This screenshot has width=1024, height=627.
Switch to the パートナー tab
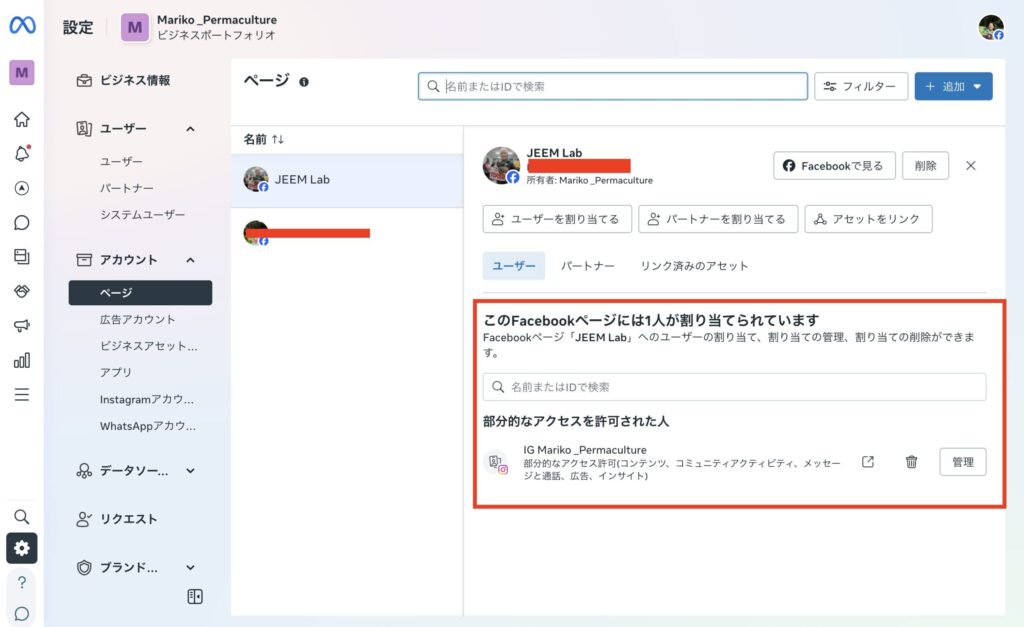pyautogui.click(x=587, y=266)
